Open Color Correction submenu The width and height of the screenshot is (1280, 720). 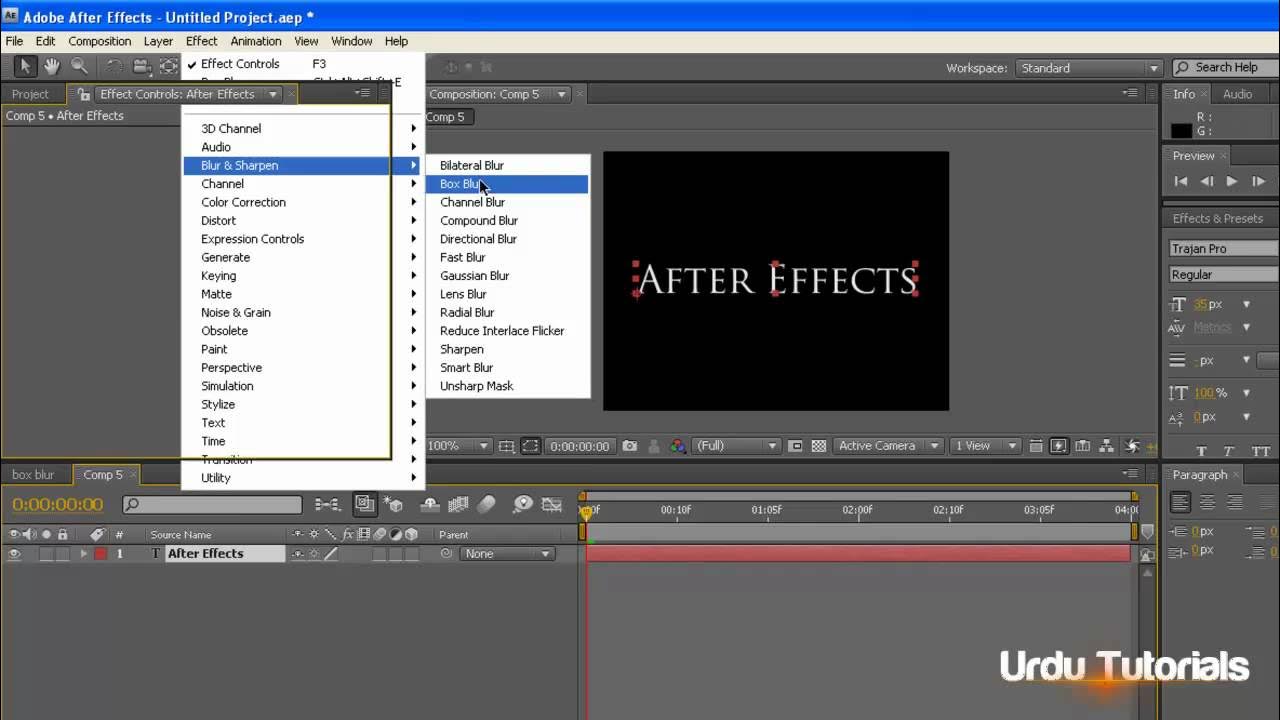point(303,202)
